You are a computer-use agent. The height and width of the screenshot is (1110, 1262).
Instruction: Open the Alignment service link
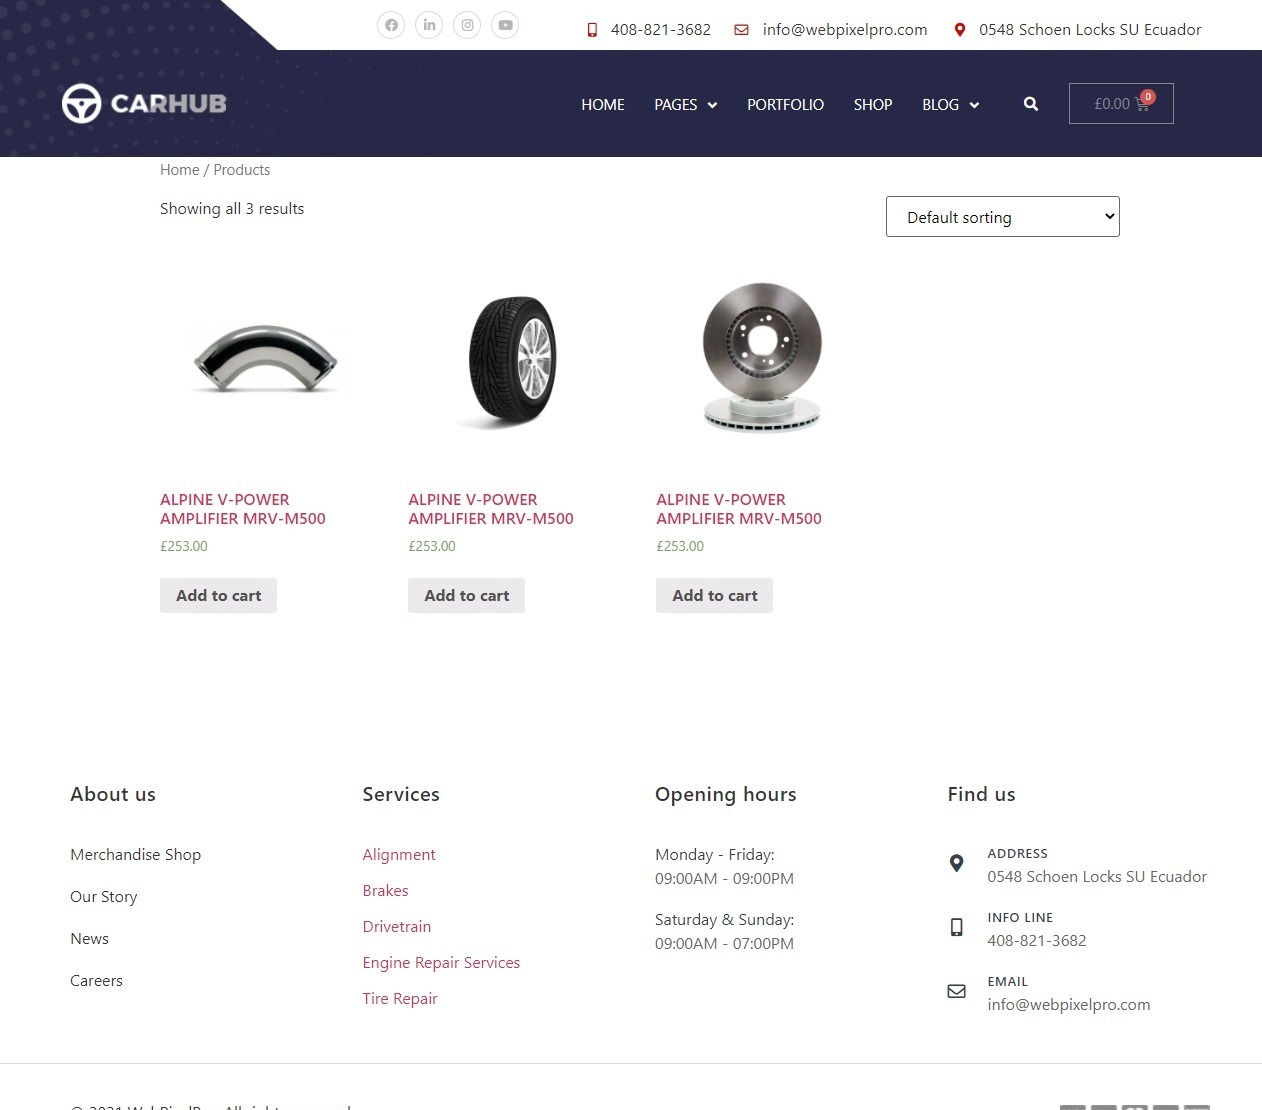pyautogui.click(x=399, y=854)
